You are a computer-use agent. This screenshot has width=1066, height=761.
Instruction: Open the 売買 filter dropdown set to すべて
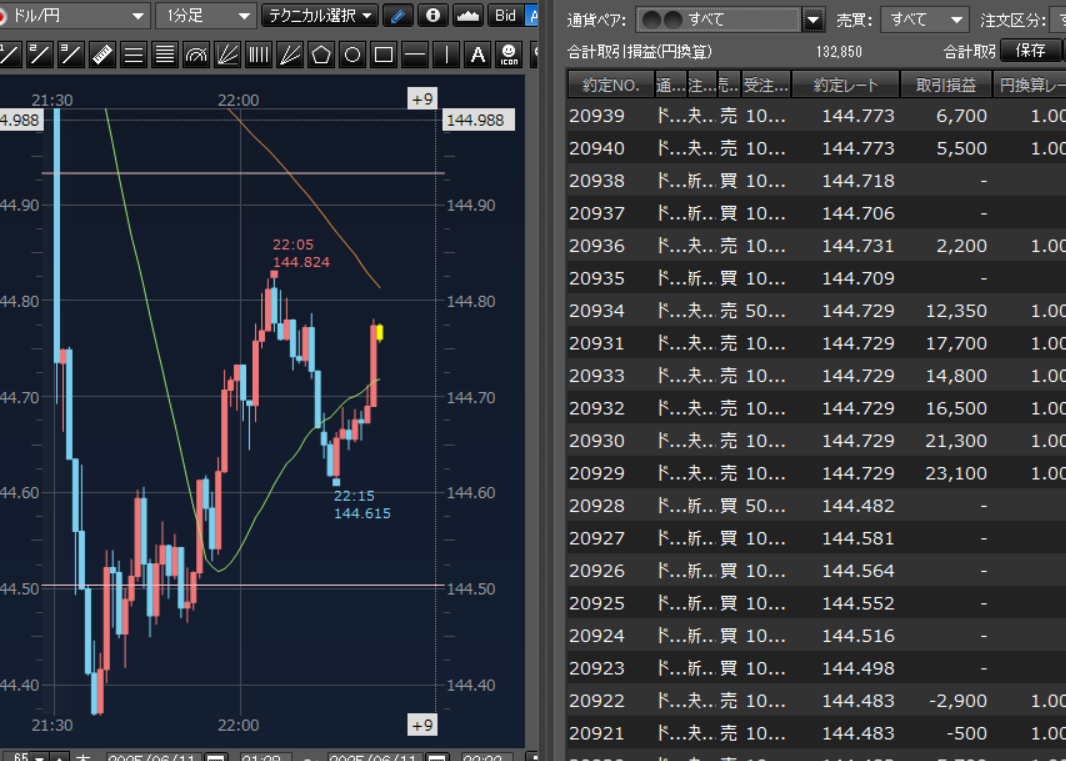pyautogui.click(x=929, y=20)
